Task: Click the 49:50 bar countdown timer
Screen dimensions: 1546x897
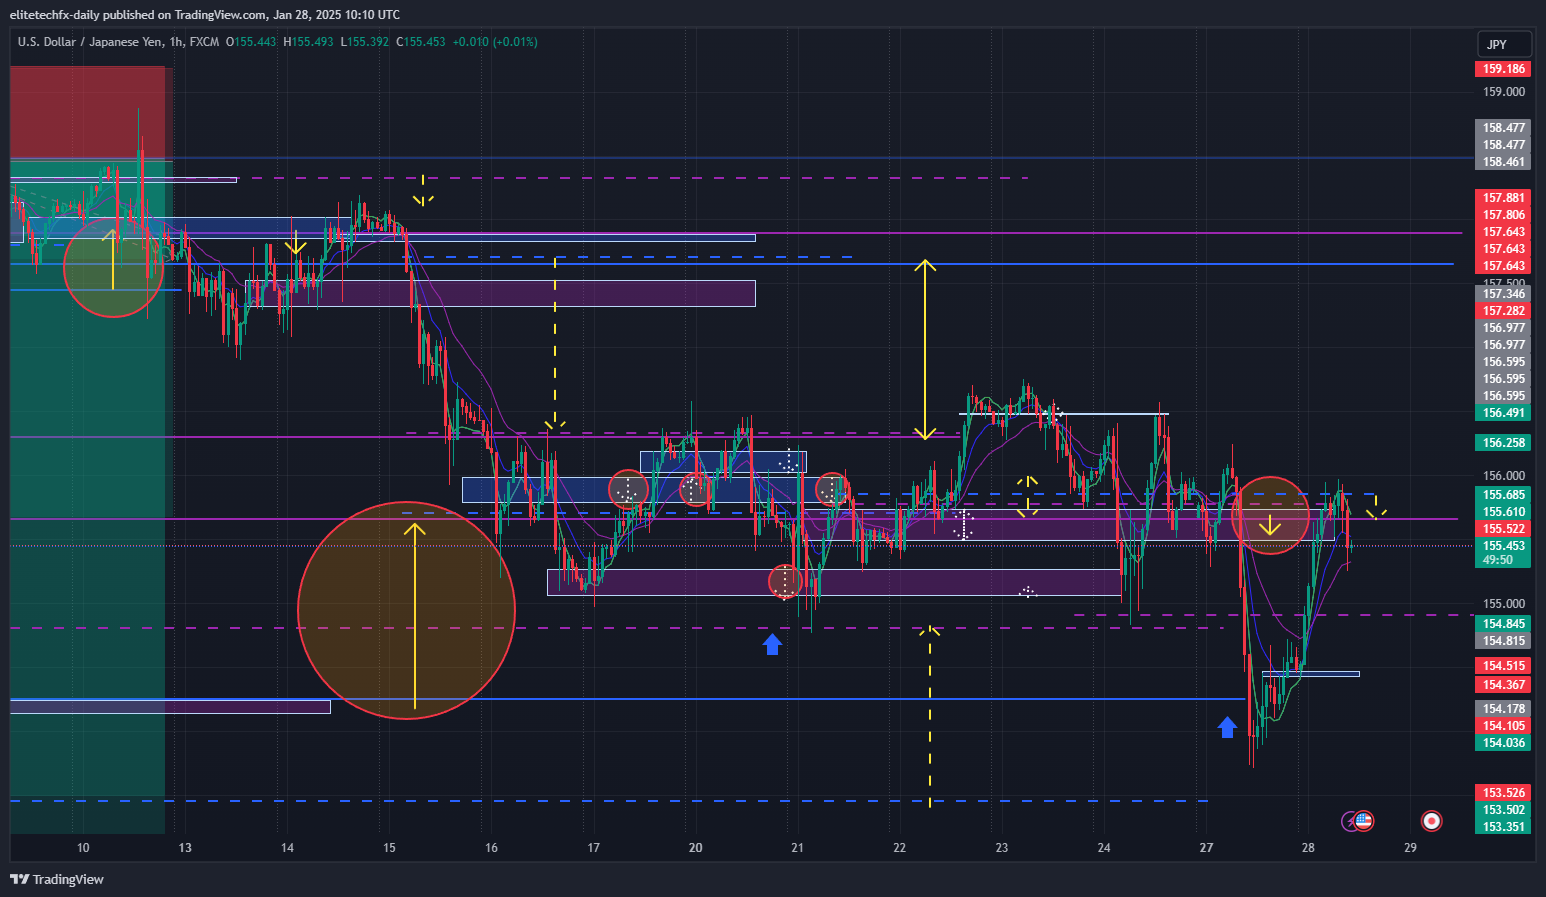Action: click(1497, 560)
